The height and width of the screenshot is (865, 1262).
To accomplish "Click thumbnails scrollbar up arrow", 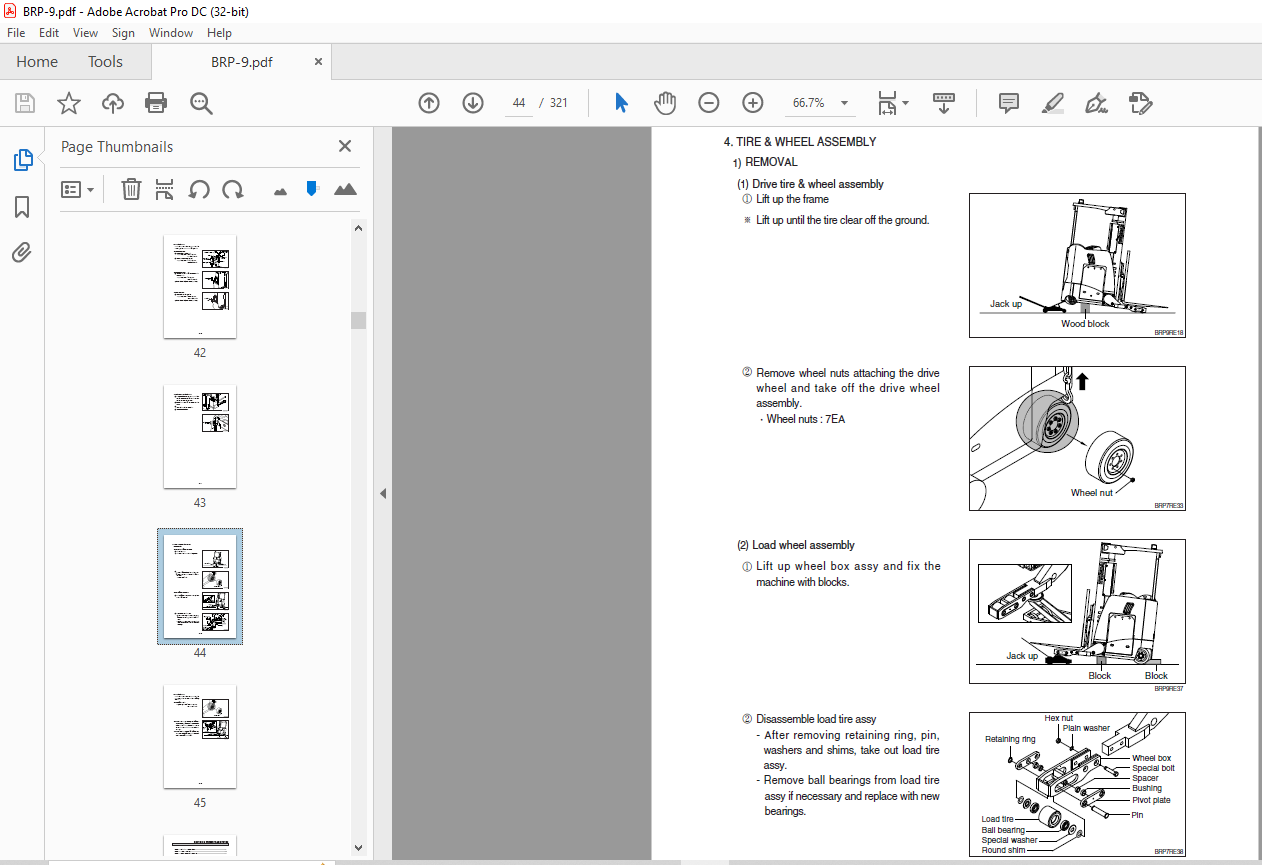I will click(x=358, y=228).
